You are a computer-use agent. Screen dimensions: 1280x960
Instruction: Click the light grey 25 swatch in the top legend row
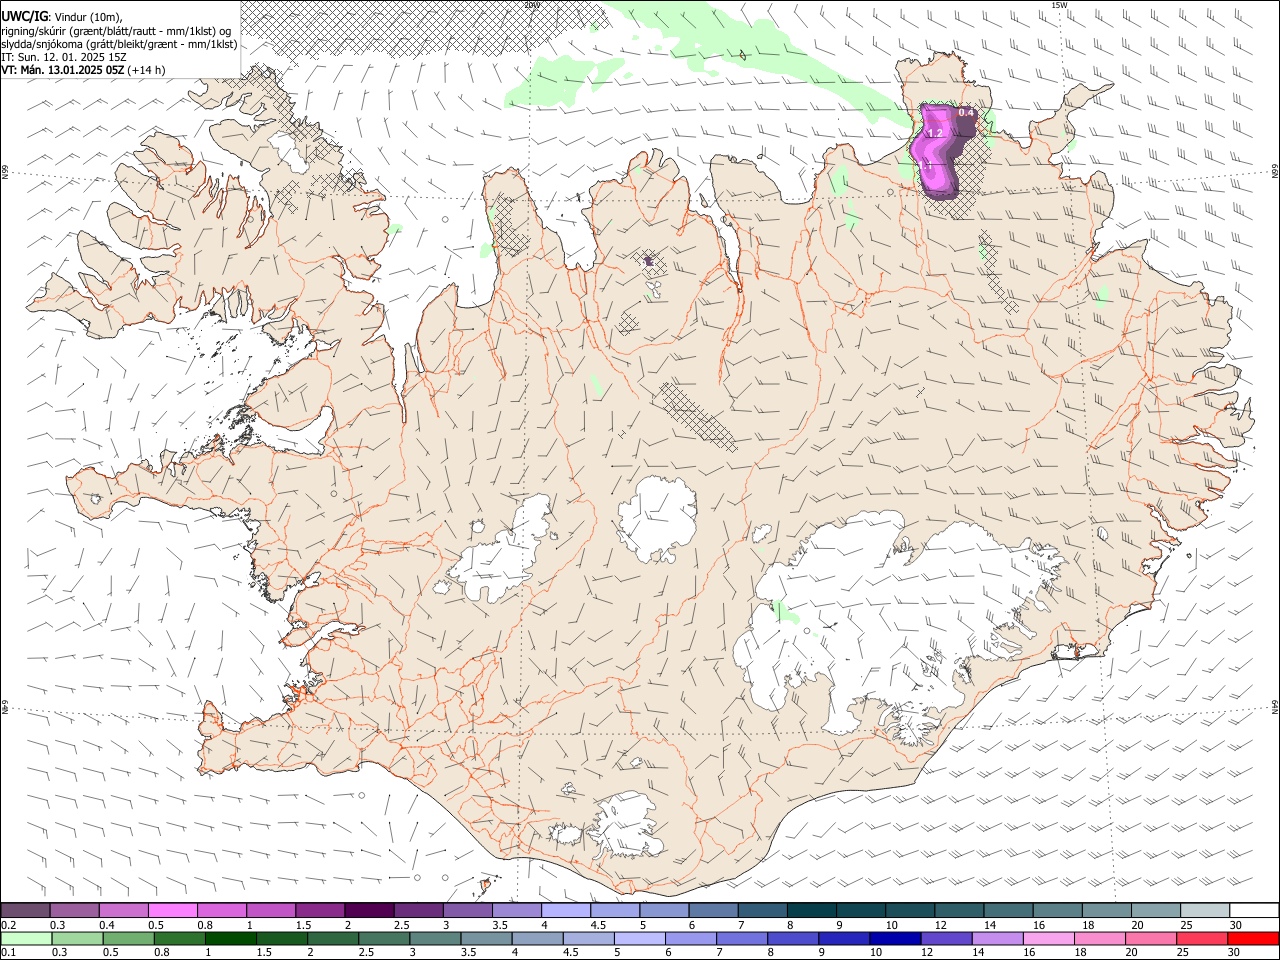click(x=1205, y=911)
